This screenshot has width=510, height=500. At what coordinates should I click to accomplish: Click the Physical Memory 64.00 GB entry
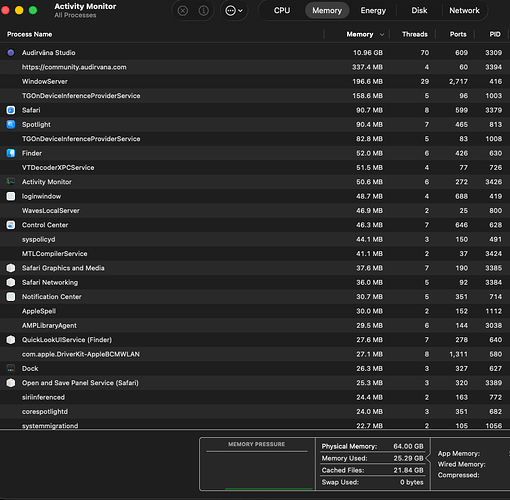click(x=372, y=446)
